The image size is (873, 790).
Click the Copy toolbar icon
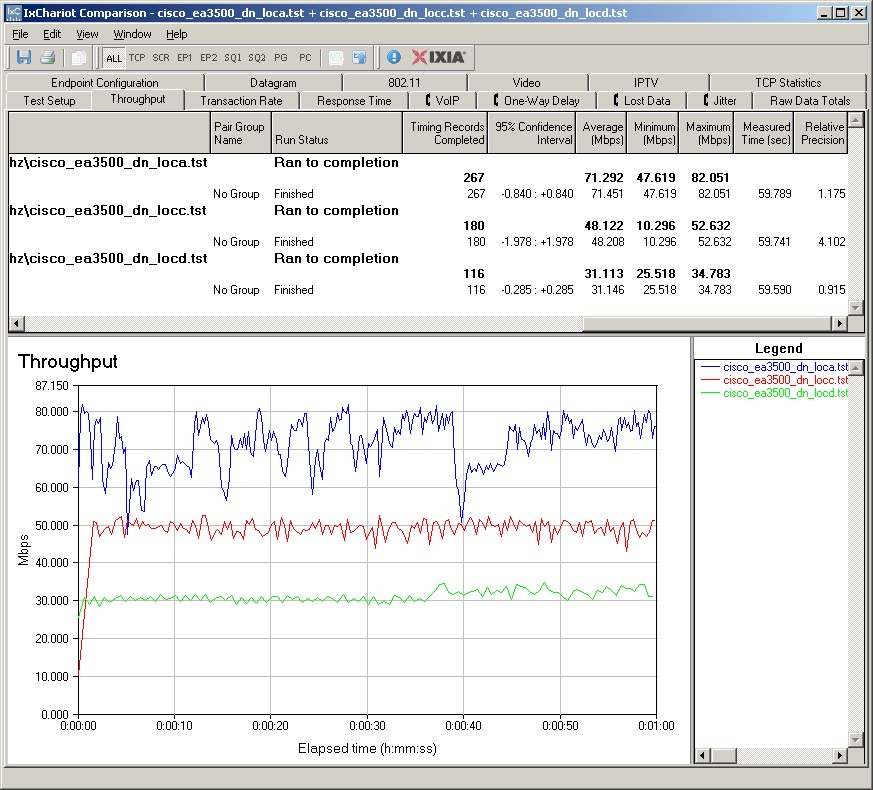(x=79, y=57)
